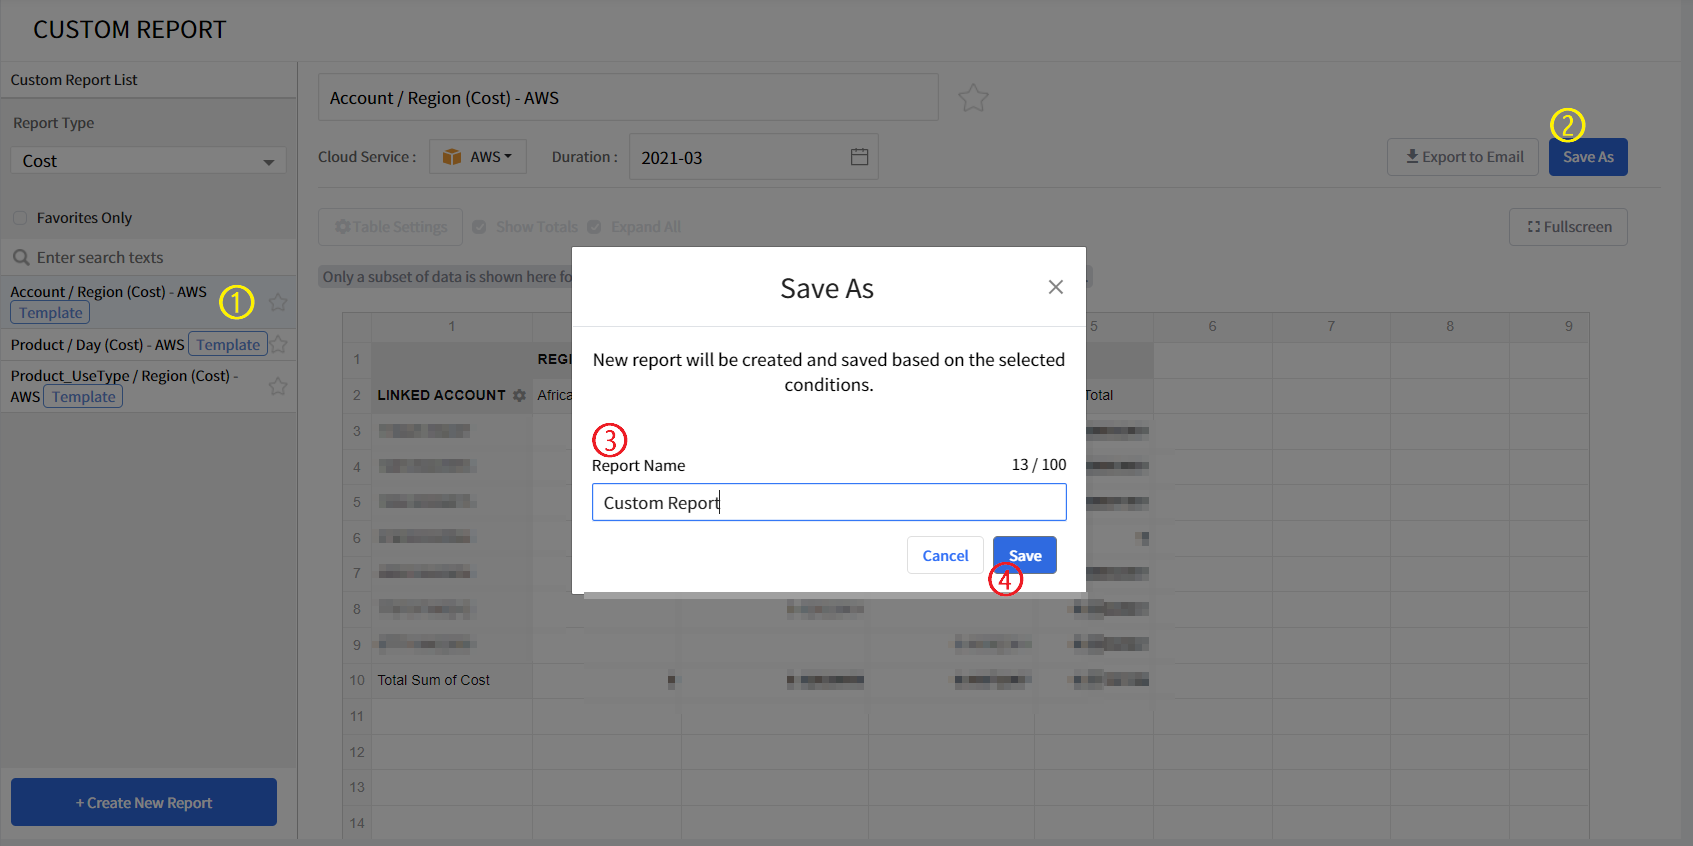The height and width of the screenshot is (846, 1693).
Task: Open the Duration calendar picker icon
Action: coord(859,157)
